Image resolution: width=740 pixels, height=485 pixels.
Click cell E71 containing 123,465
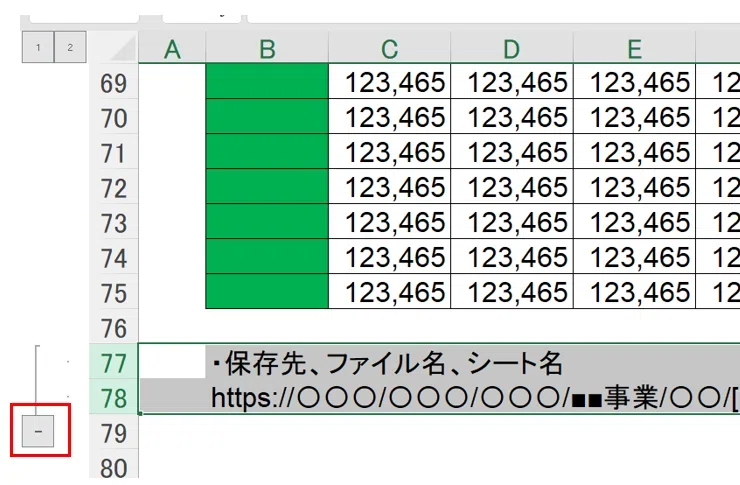coord(634,151)
